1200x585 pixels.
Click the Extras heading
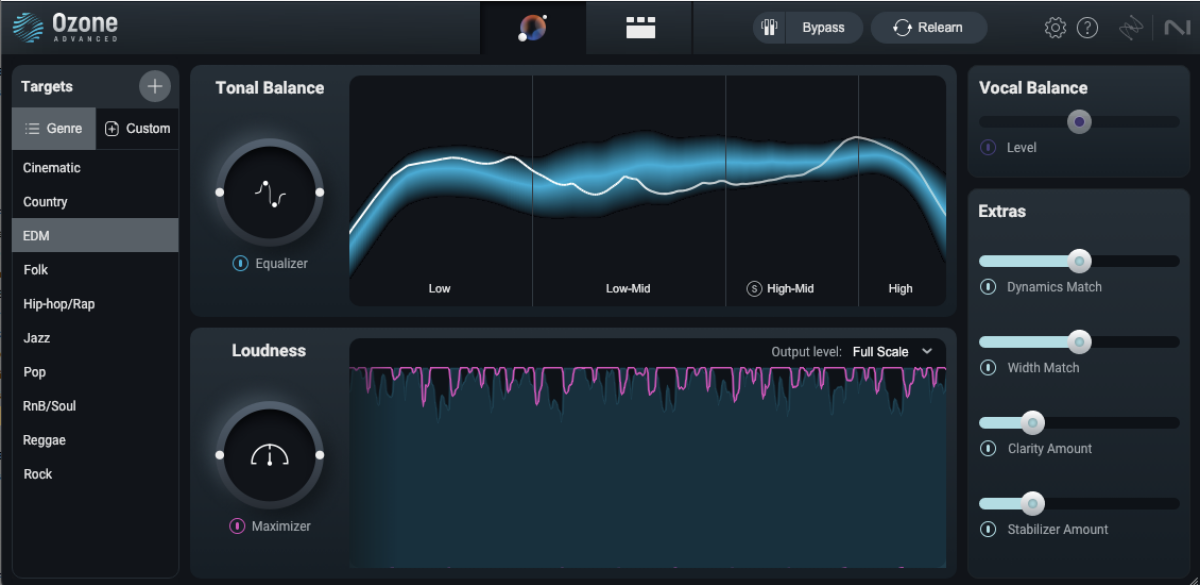[1002, 212]
